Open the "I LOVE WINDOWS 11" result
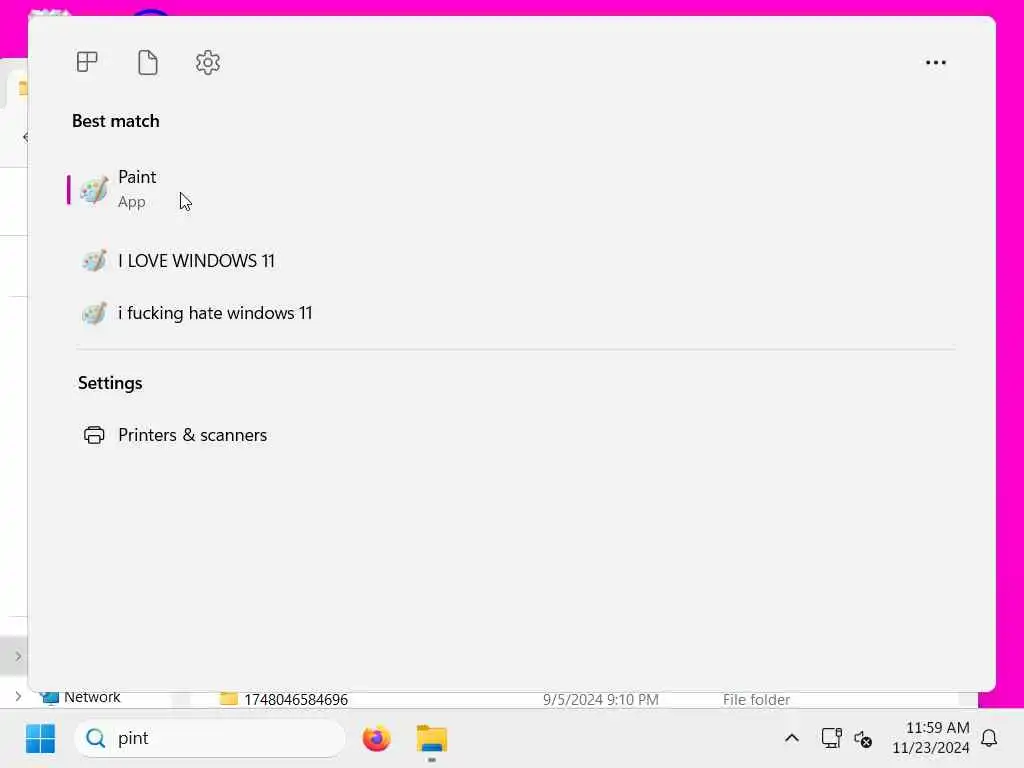This screenshot has height=768, width=1024. pos(509,261)
